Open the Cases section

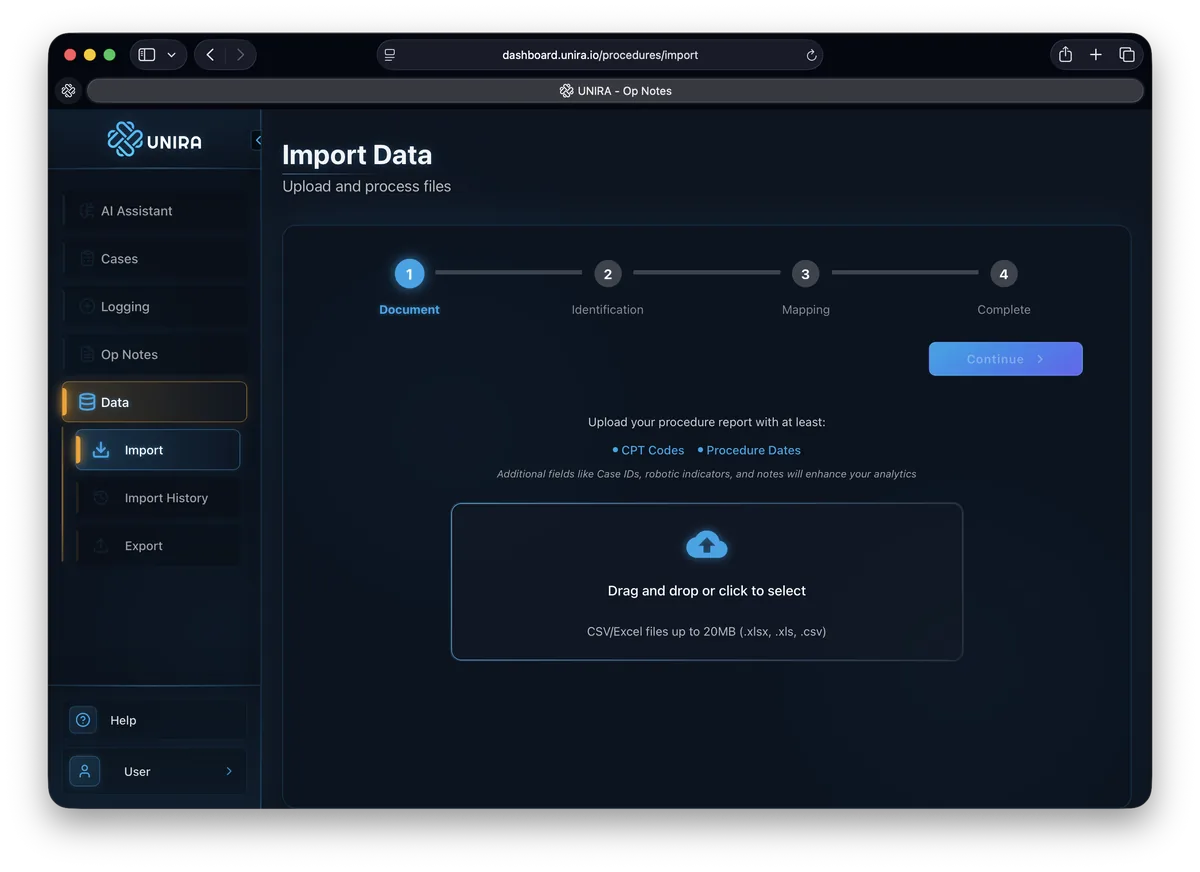pyautogui.click(x=155, y=259)
